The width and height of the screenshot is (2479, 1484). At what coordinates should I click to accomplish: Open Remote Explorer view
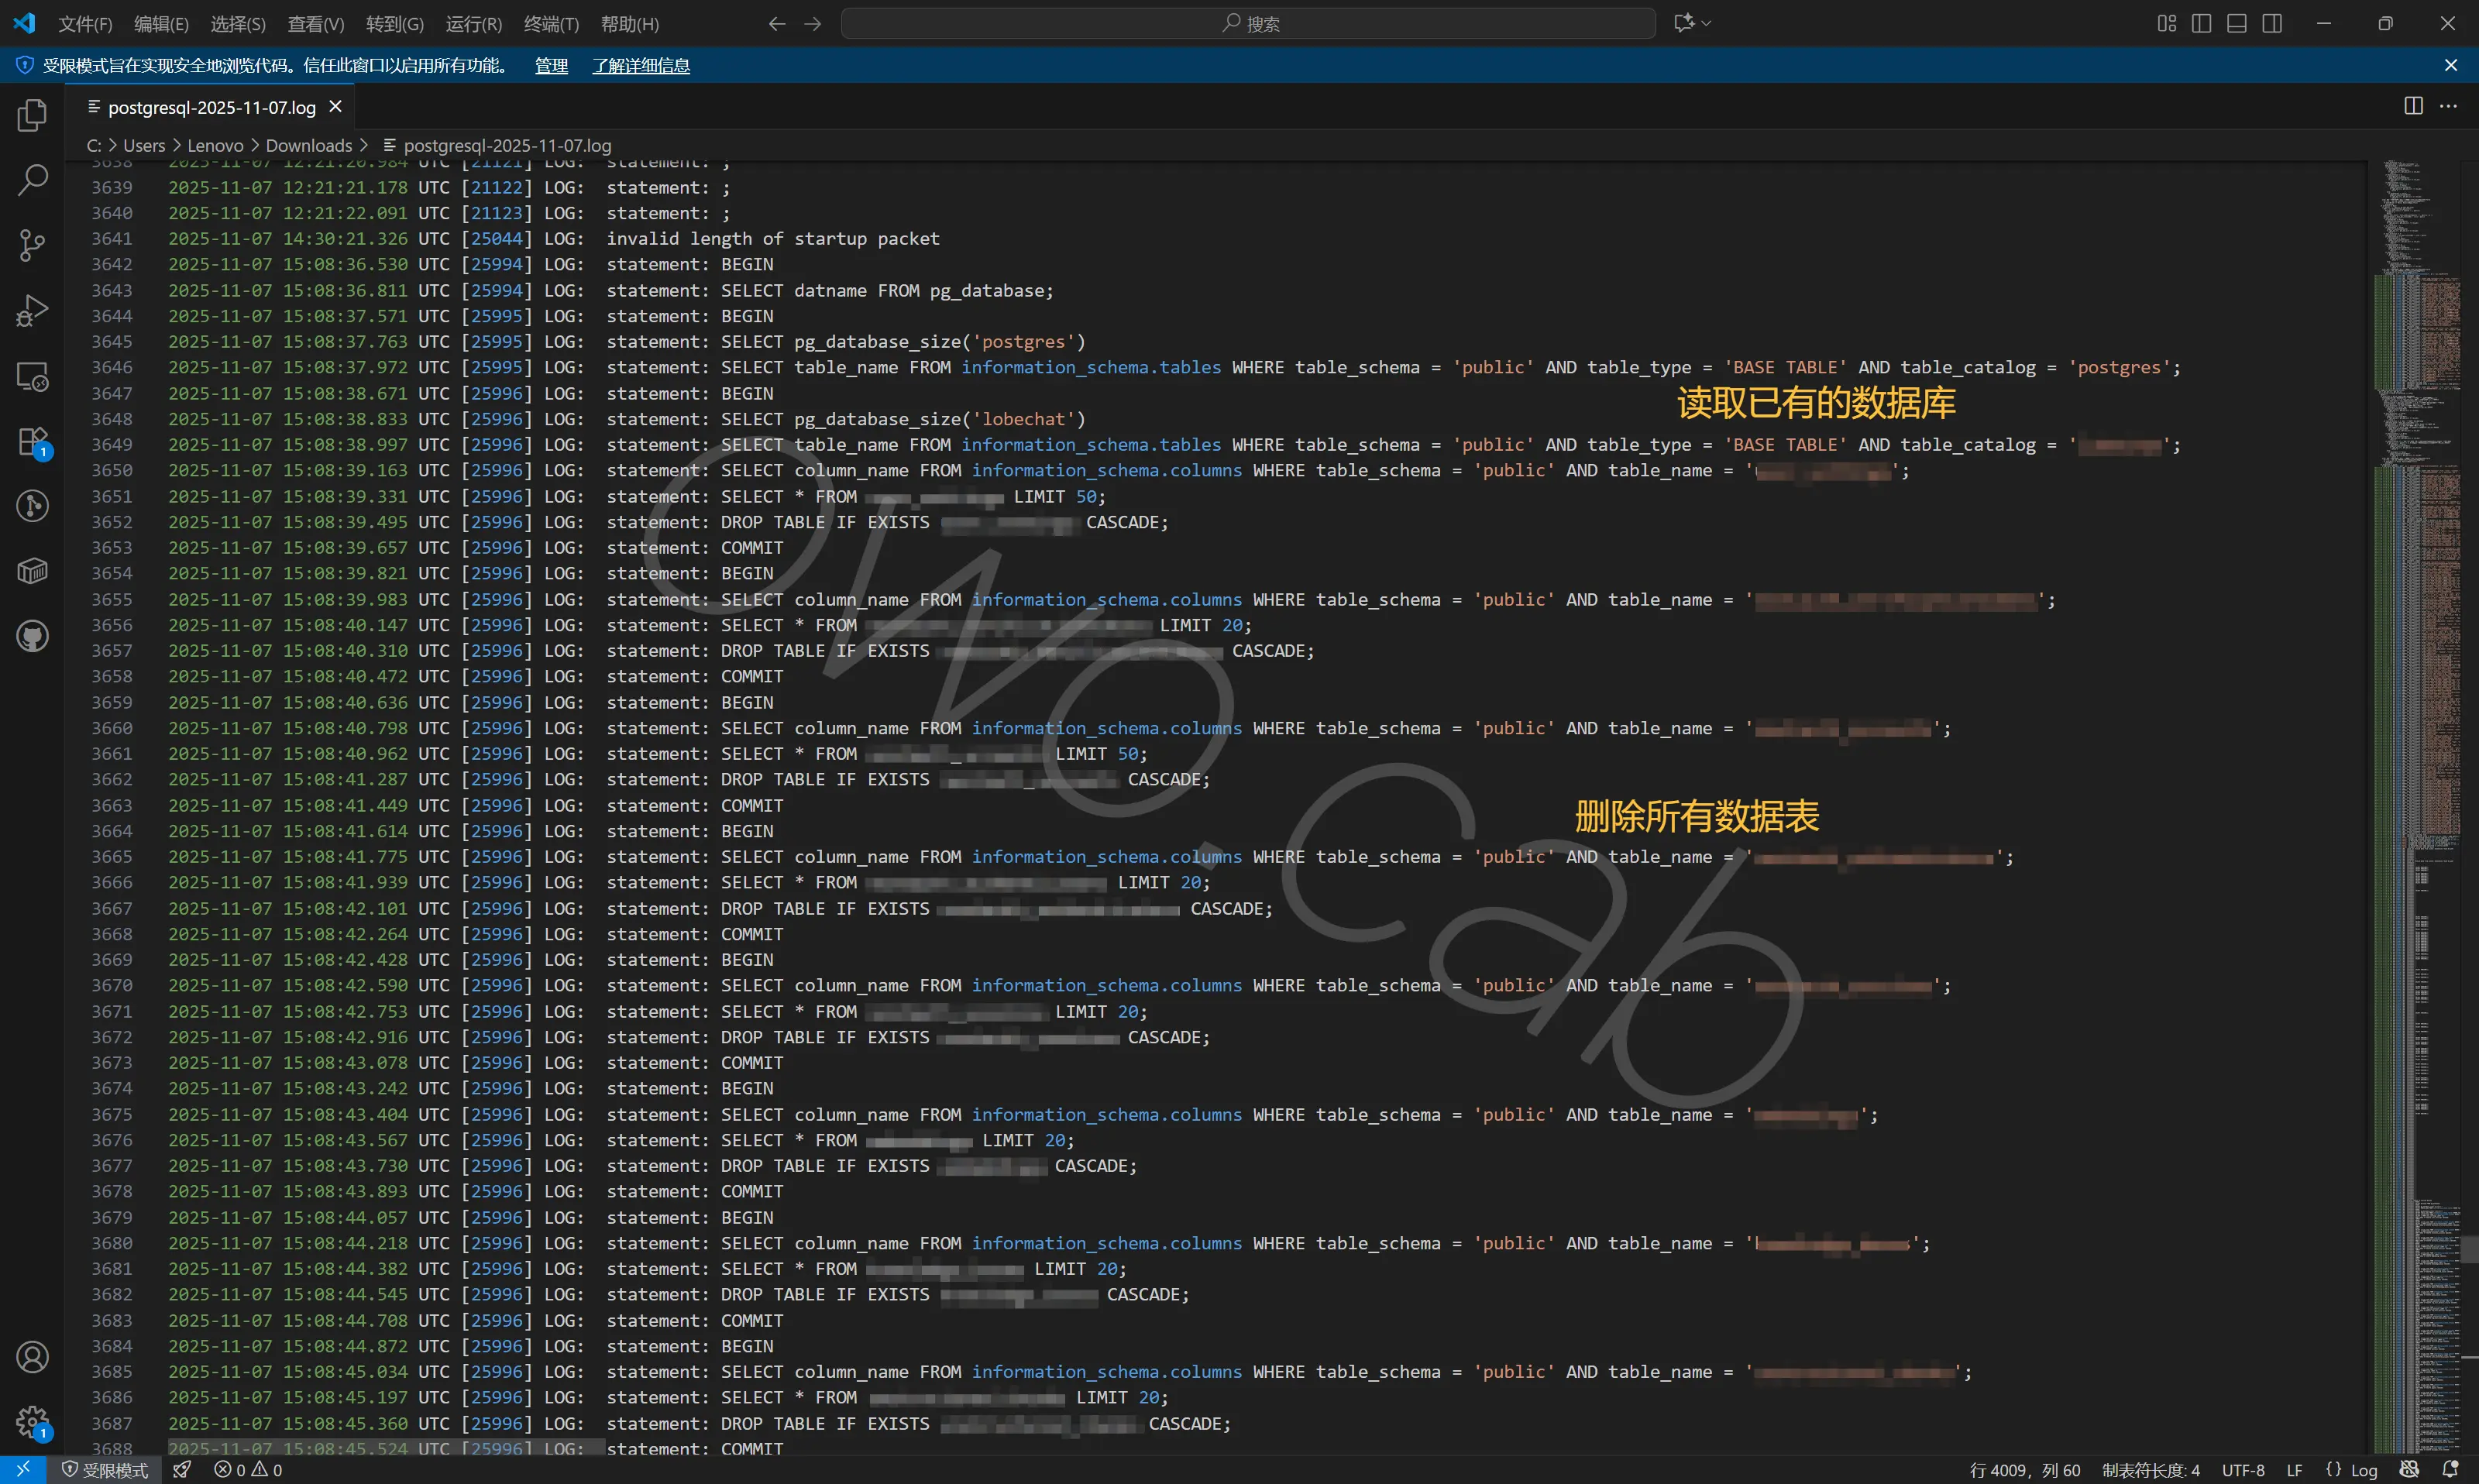click(32, 377)
